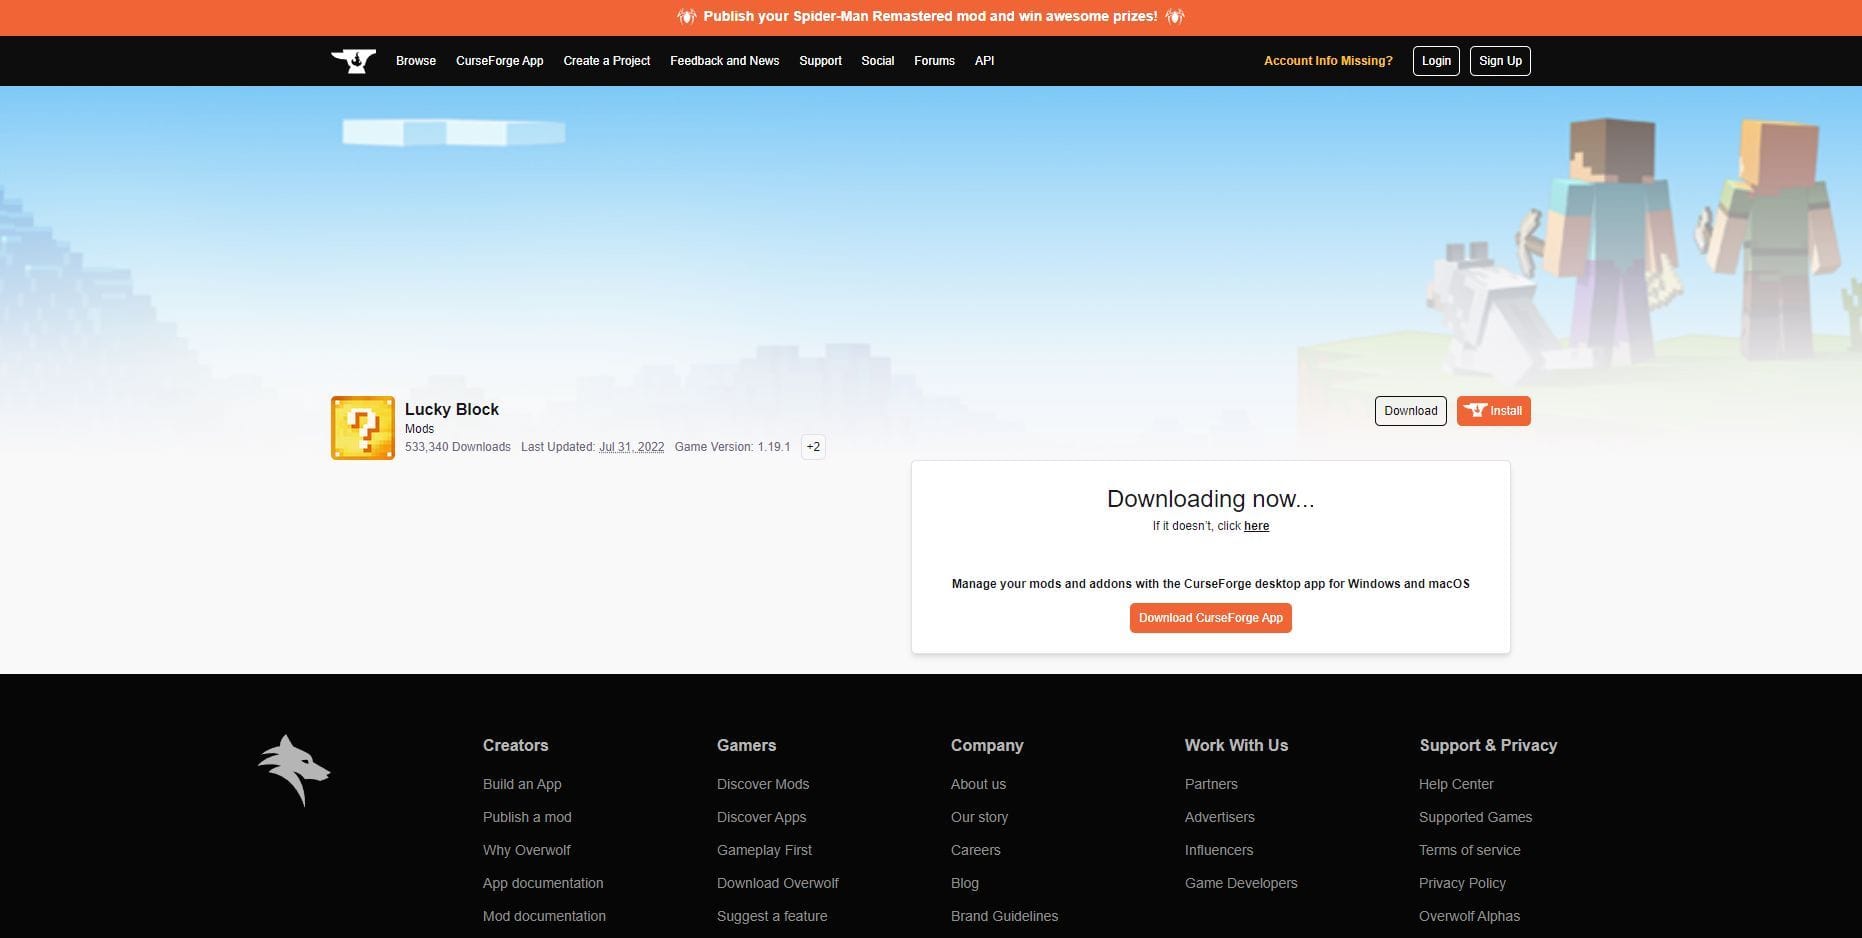Open Account Info Missing link

[x=1327, y=61]
